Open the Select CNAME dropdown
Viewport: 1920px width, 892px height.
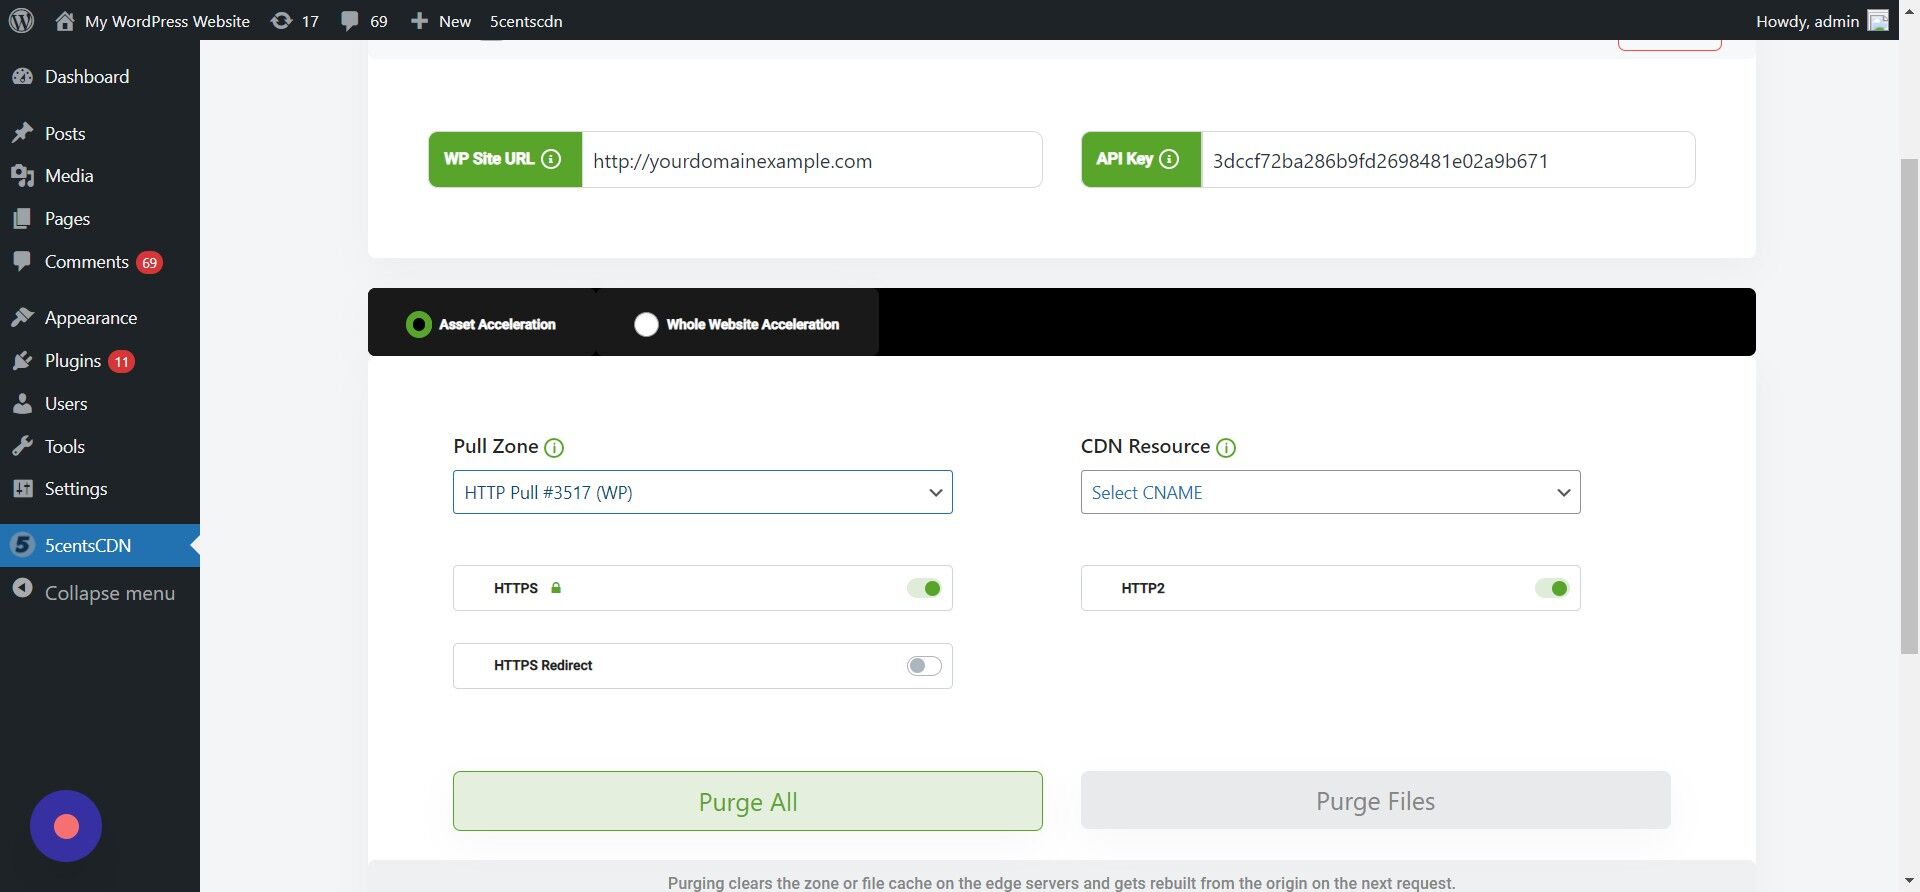point(1330,492)
